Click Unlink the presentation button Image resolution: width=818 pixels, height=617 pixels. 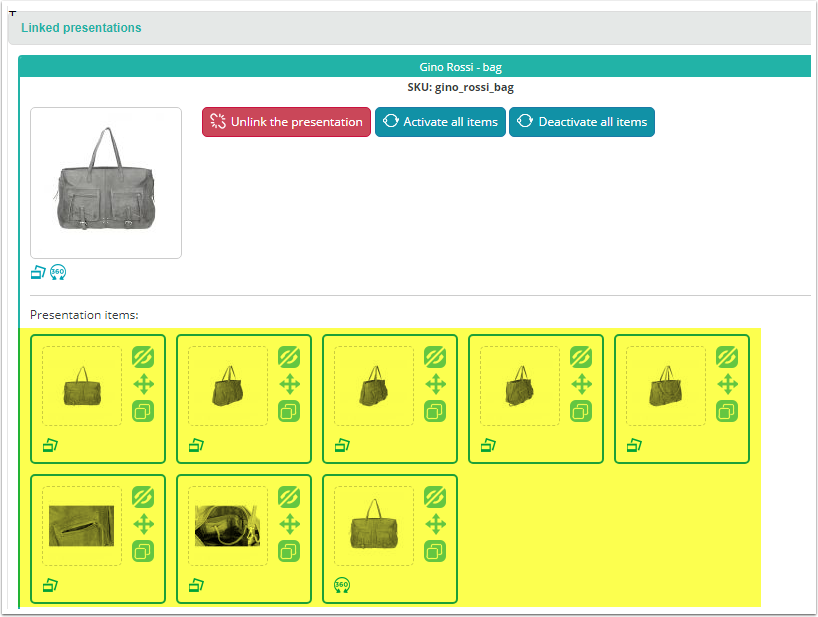coord(286,122)
